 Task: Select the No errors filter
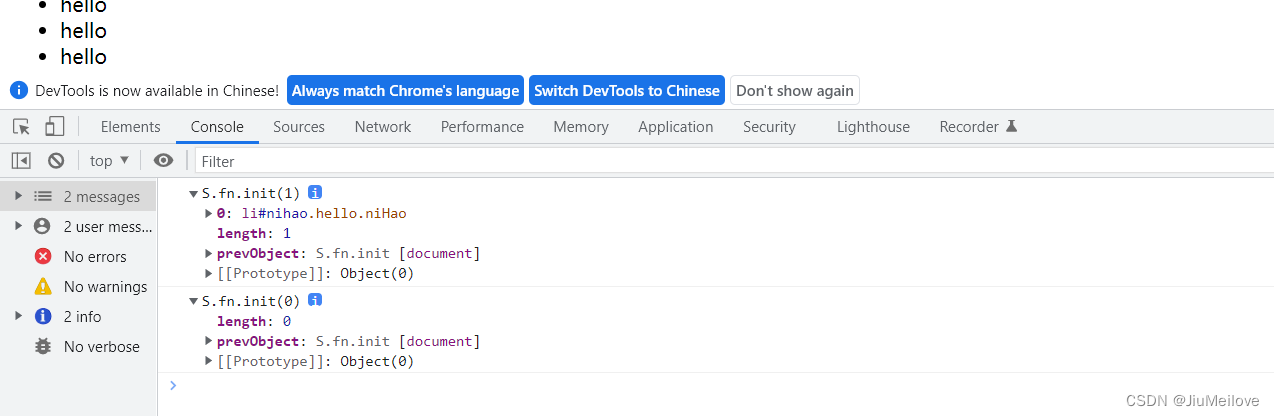(x=94, y=257)
